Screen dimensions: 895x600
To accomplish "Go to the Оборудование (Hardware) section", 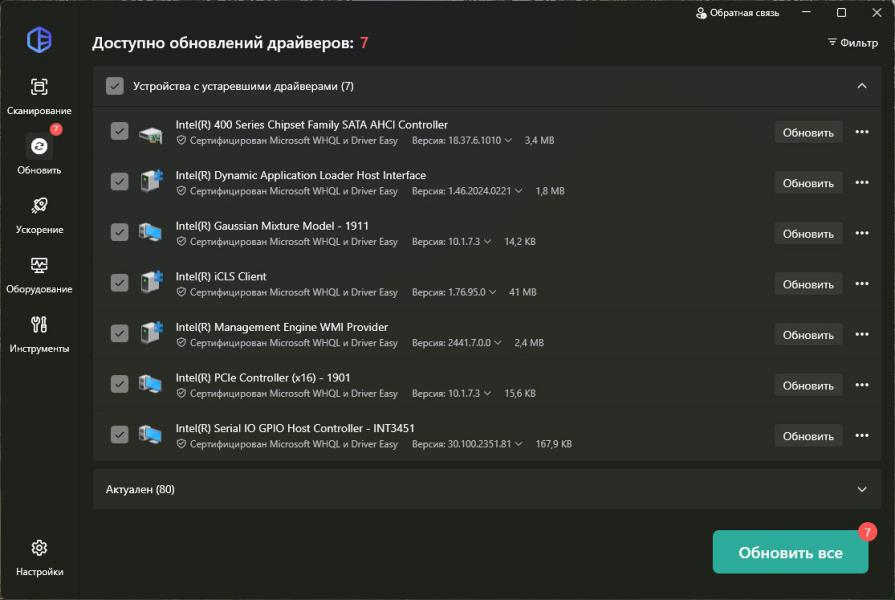I will pos(39,266).
